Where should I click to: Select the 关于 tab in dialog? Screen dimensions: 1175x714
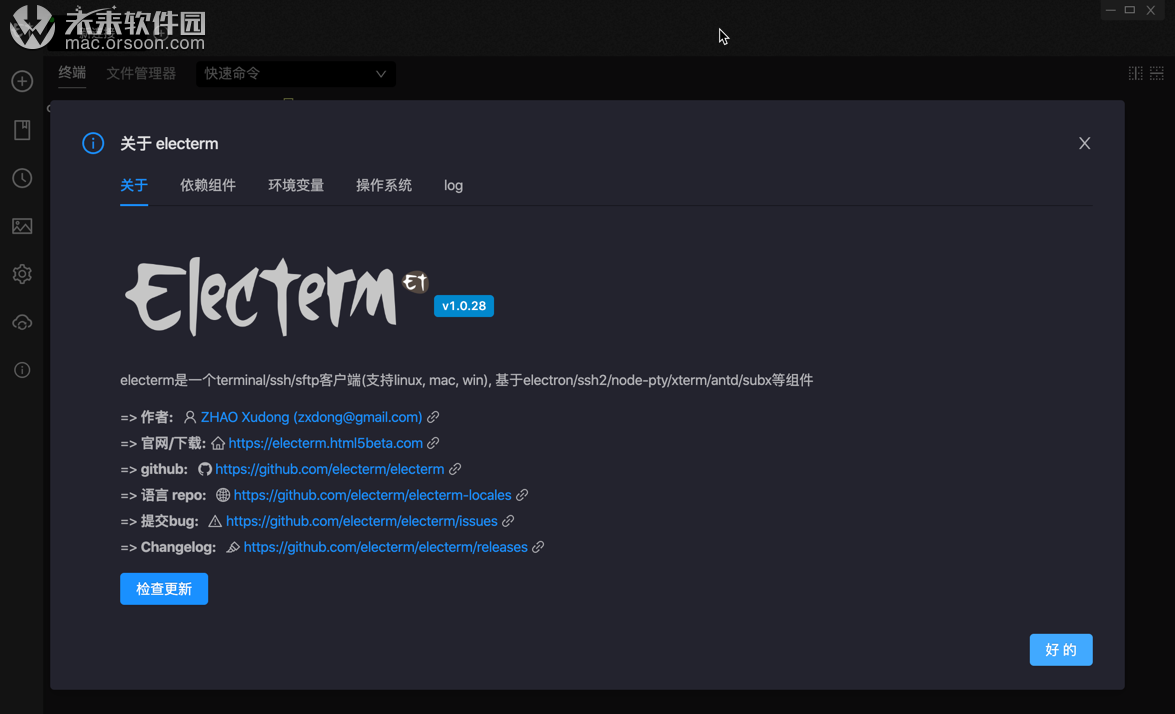pyautogui.click(x=134, y=185)
